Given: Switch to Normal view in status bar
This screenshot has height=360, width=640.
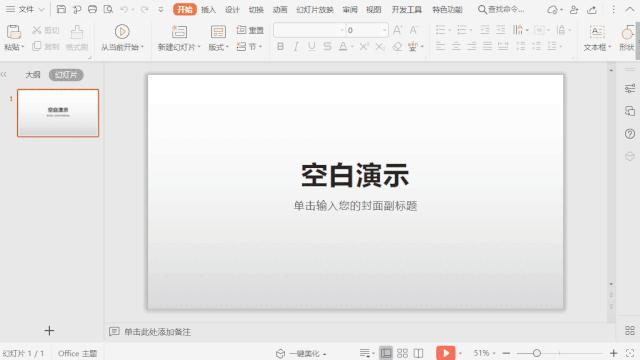Looking at the screenshot, I should [386, 353].
